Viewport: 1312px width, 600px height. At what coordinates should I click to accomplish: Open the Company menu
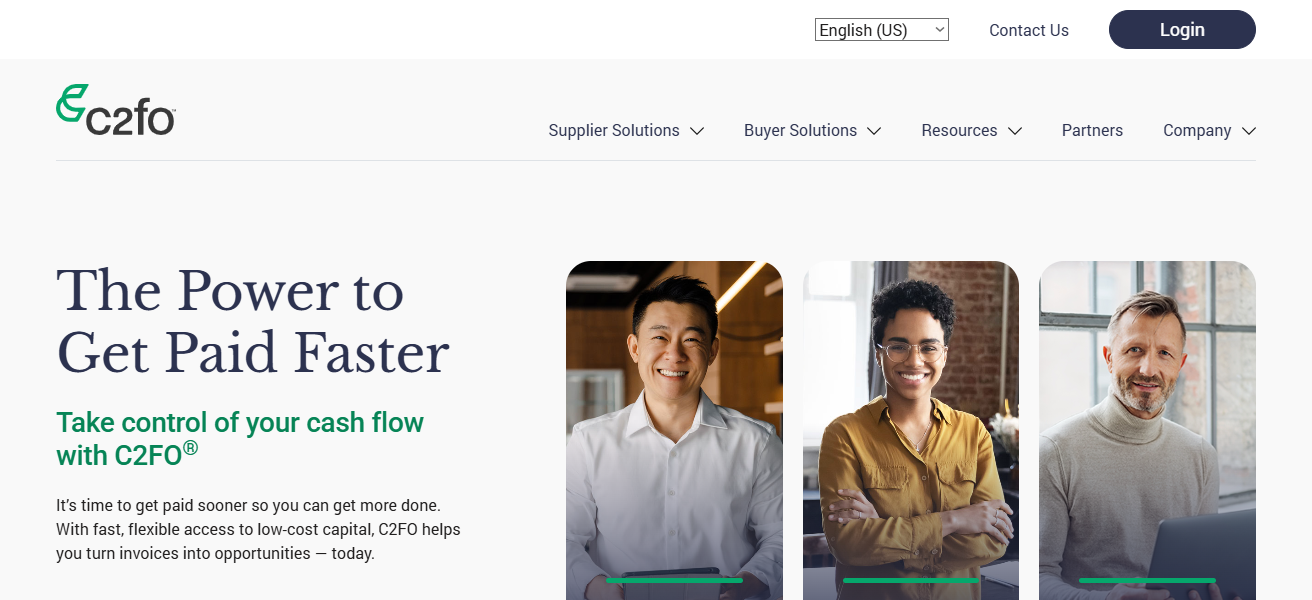pos(1209,130)
